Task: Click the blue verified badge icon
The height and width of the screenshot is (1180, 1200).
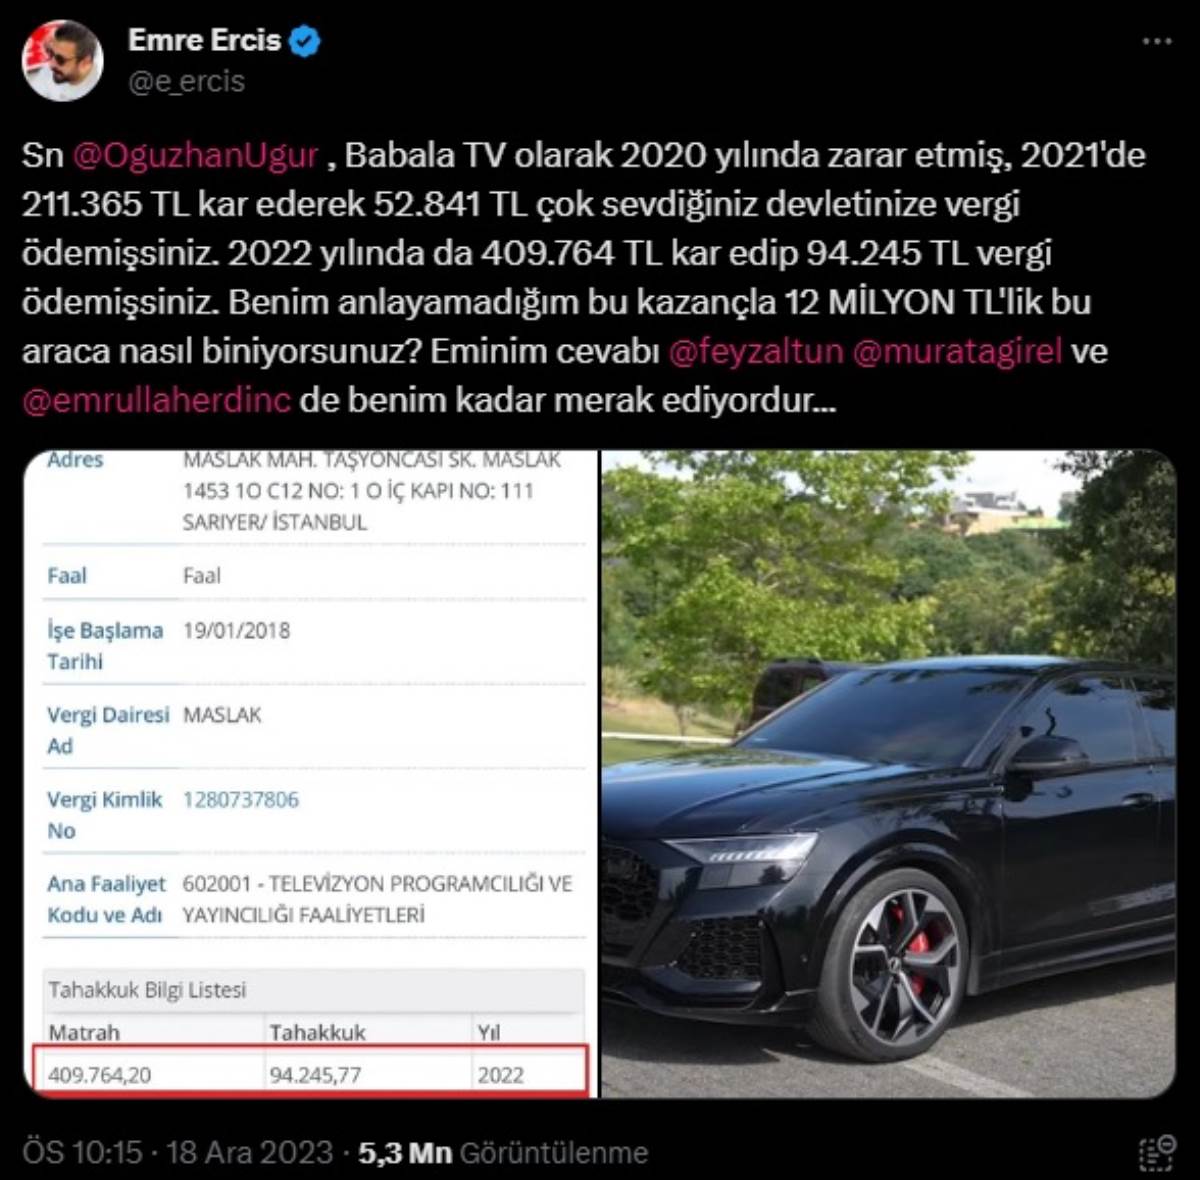Action: tap(305, 41)
